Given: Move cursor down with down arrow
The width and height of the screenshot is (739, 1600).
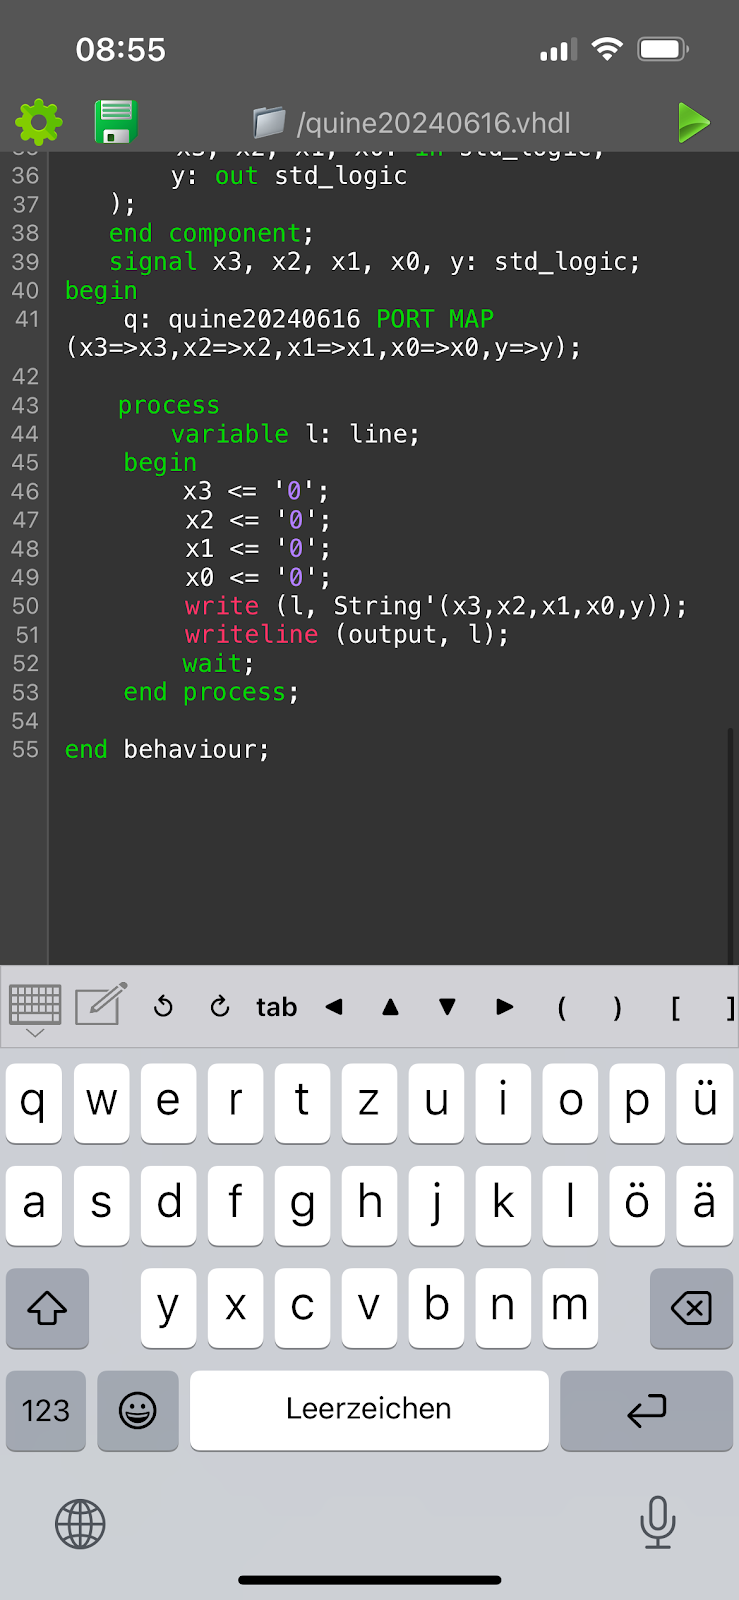Looking at the screenshot, I should coord(447,1007).
